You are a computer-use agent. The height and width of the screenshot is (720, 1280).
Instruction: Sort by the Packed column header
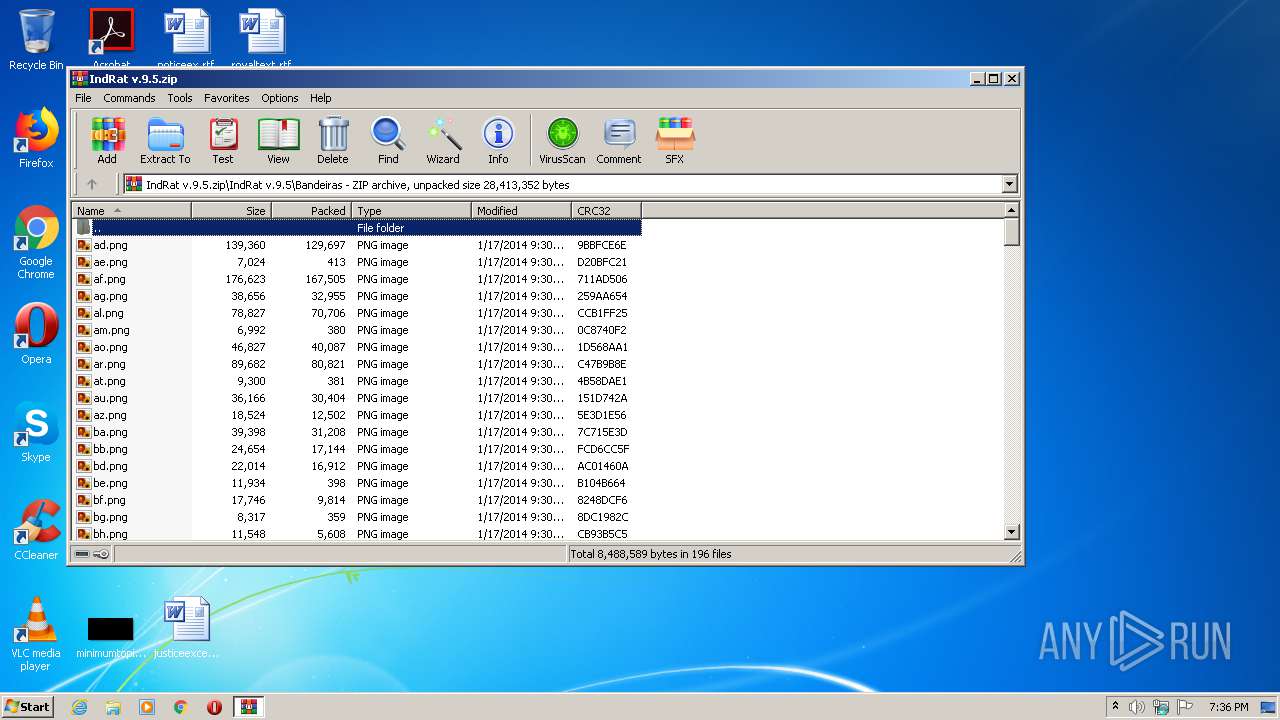tap(311, 210)
